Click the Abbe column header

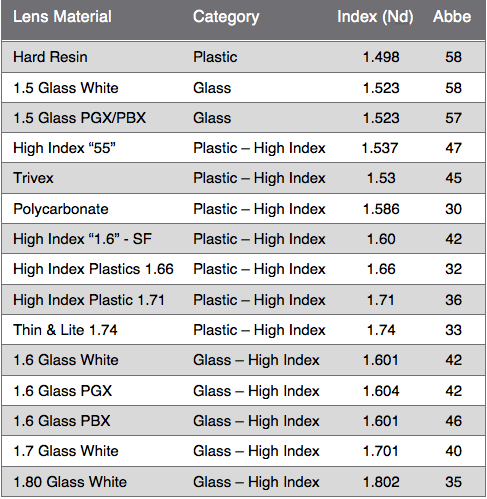(452, 17)
